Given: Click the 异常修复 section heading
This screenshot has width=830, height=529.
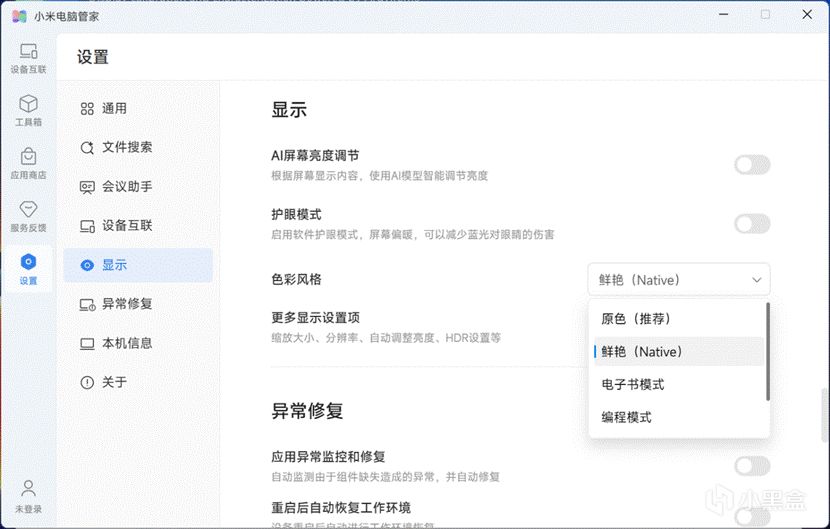Looking at the screenshot, I should (307, 411).
